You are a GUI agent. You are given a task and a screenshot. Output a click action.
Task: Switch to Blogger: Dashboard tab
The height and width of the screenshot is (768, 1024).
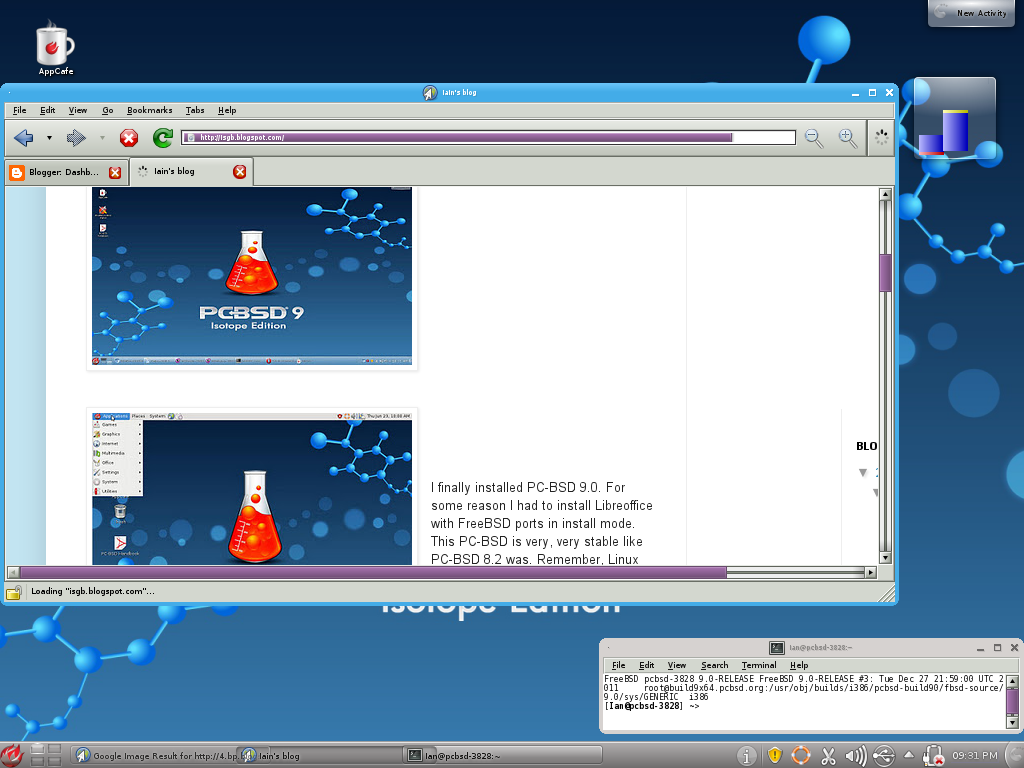tap(66, 172)
